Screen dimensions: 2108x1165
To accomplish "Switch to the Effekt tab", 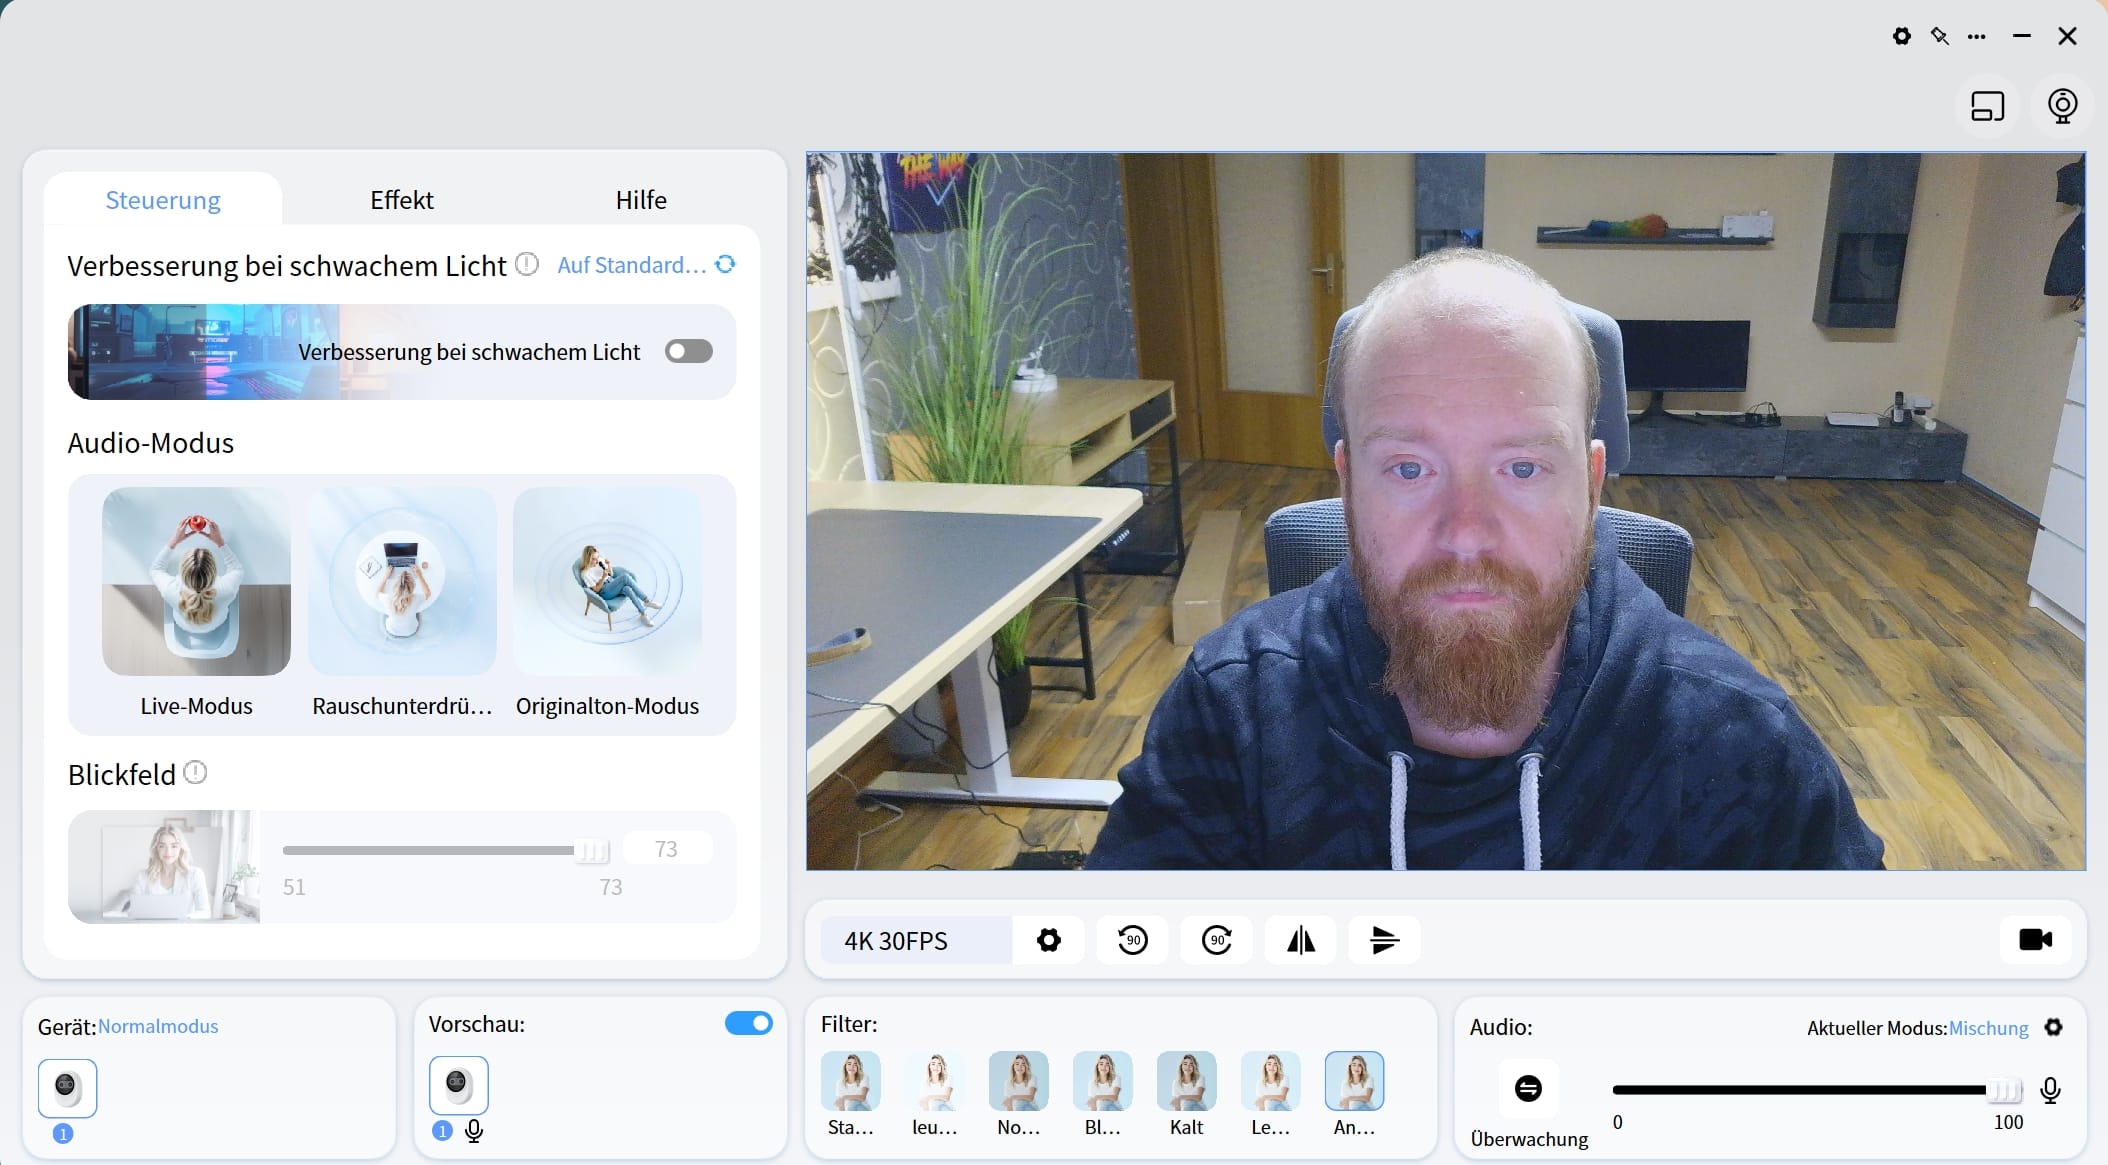I will pos(401,200).
